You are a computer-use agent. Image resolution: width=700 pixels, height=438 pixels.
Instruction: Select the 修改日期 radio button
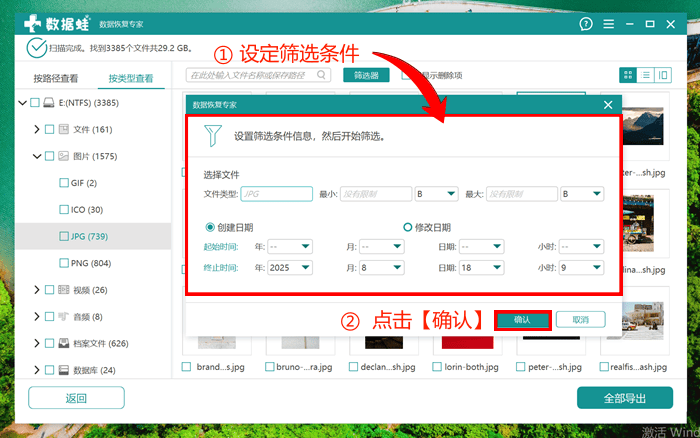click(407, 227)
